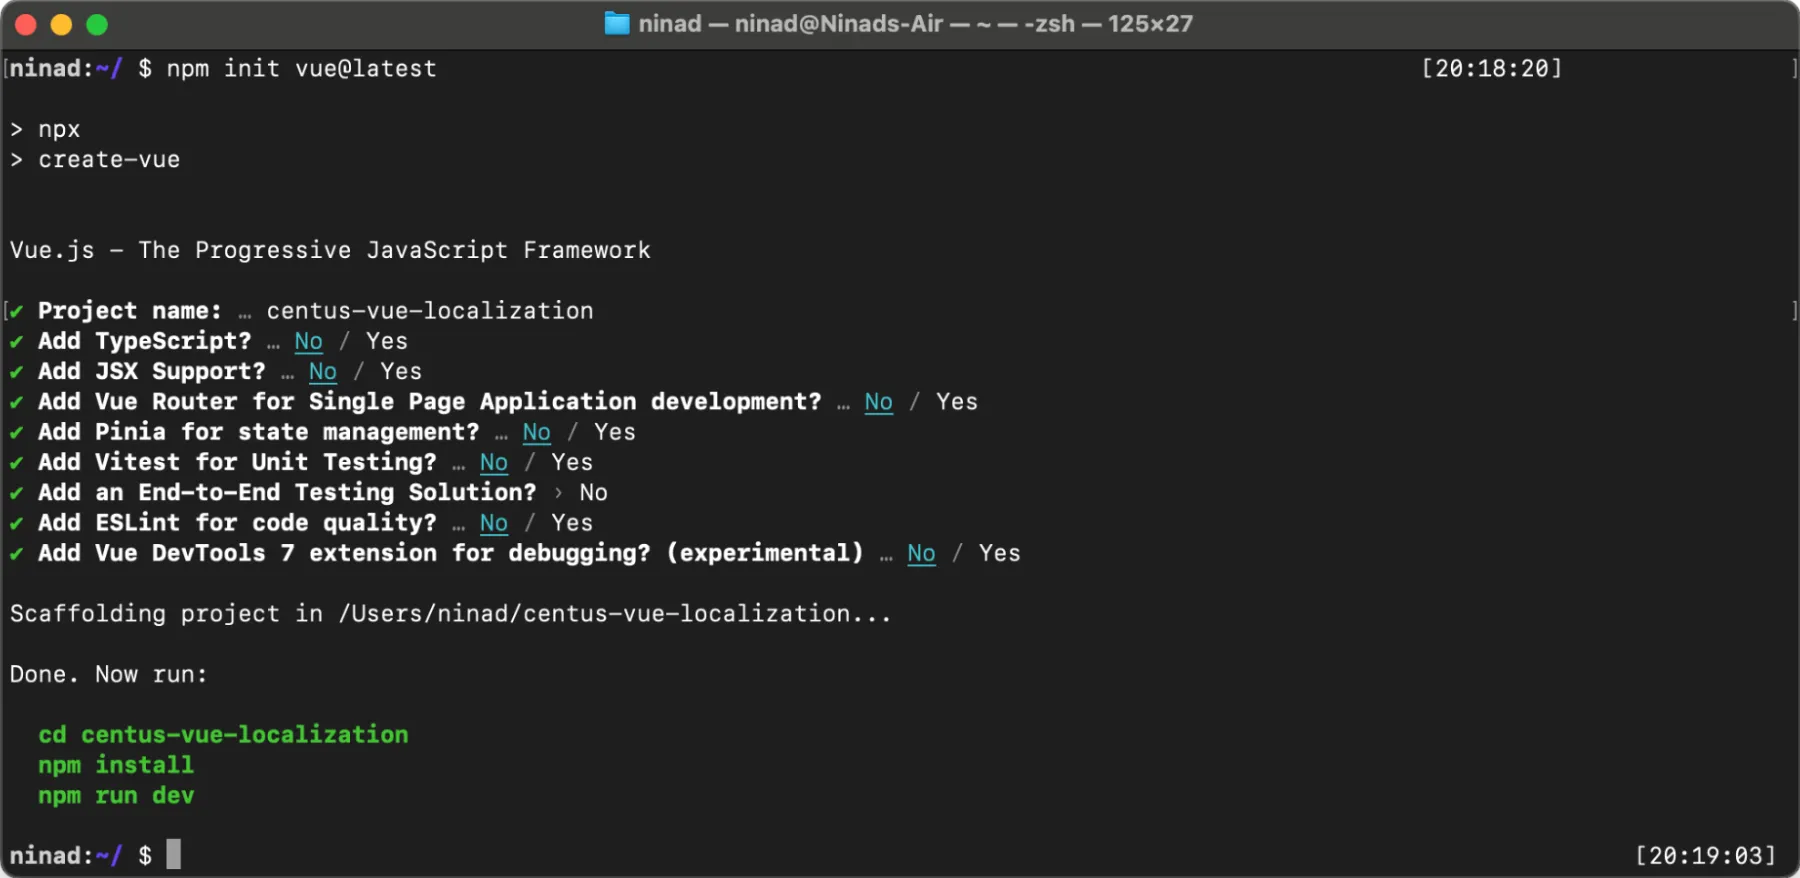Viewport: 1800px width, 878px height.
Task: Click the 'Project name:' prompt label
Action: [x=130, y=311]
